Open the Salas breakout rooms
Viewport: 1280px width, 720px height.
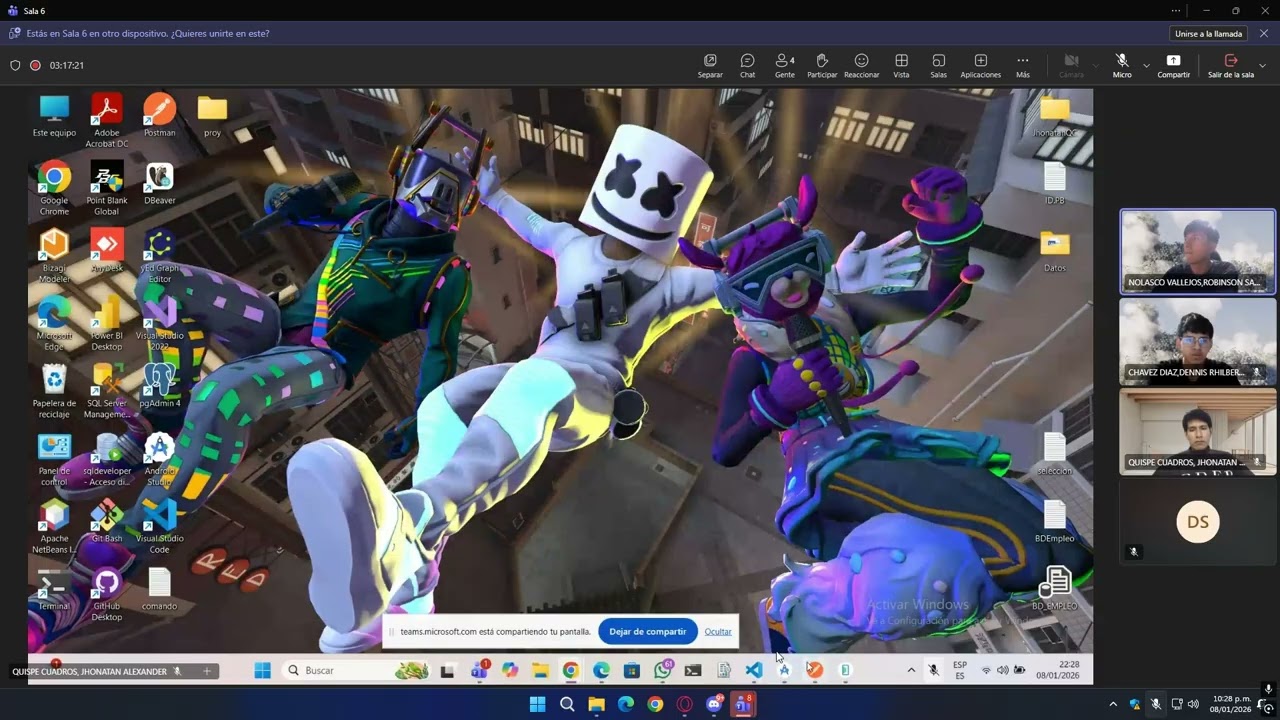[938, 66]
